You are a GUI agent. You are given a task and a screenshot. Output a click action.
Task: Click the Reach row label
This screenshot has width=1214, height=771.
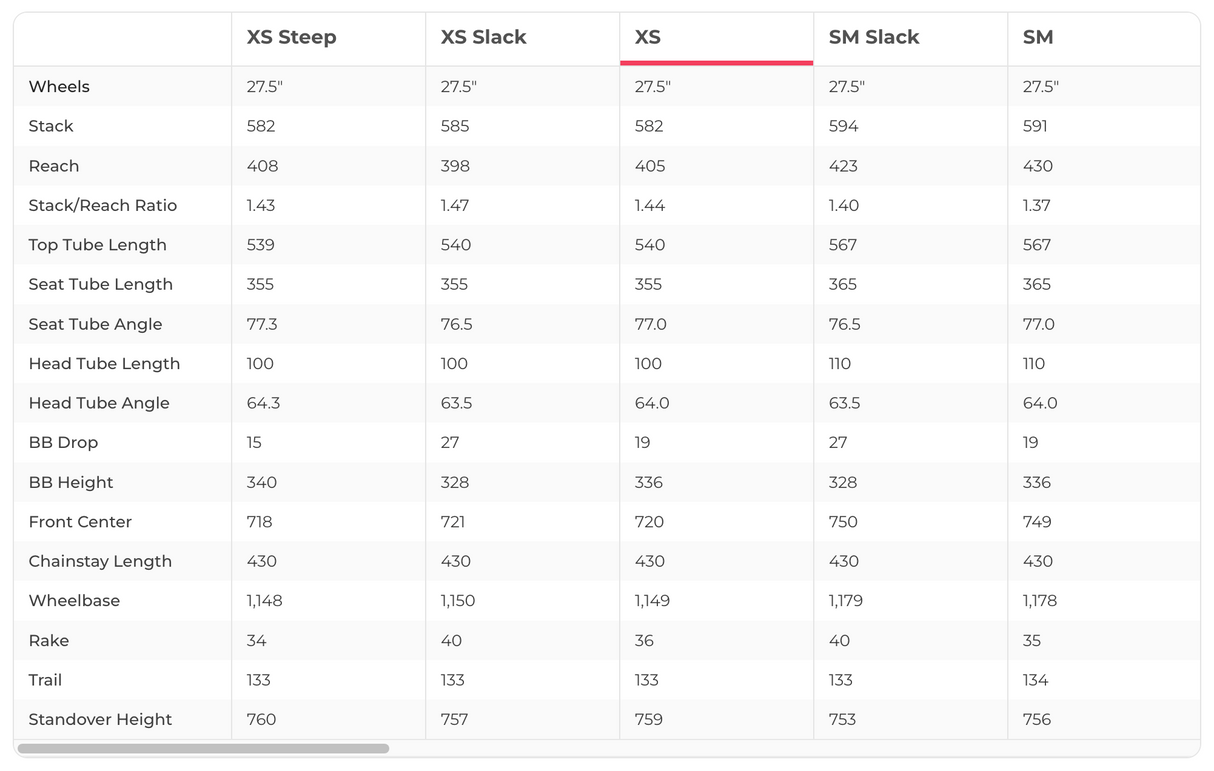click(x=54, y=166)
